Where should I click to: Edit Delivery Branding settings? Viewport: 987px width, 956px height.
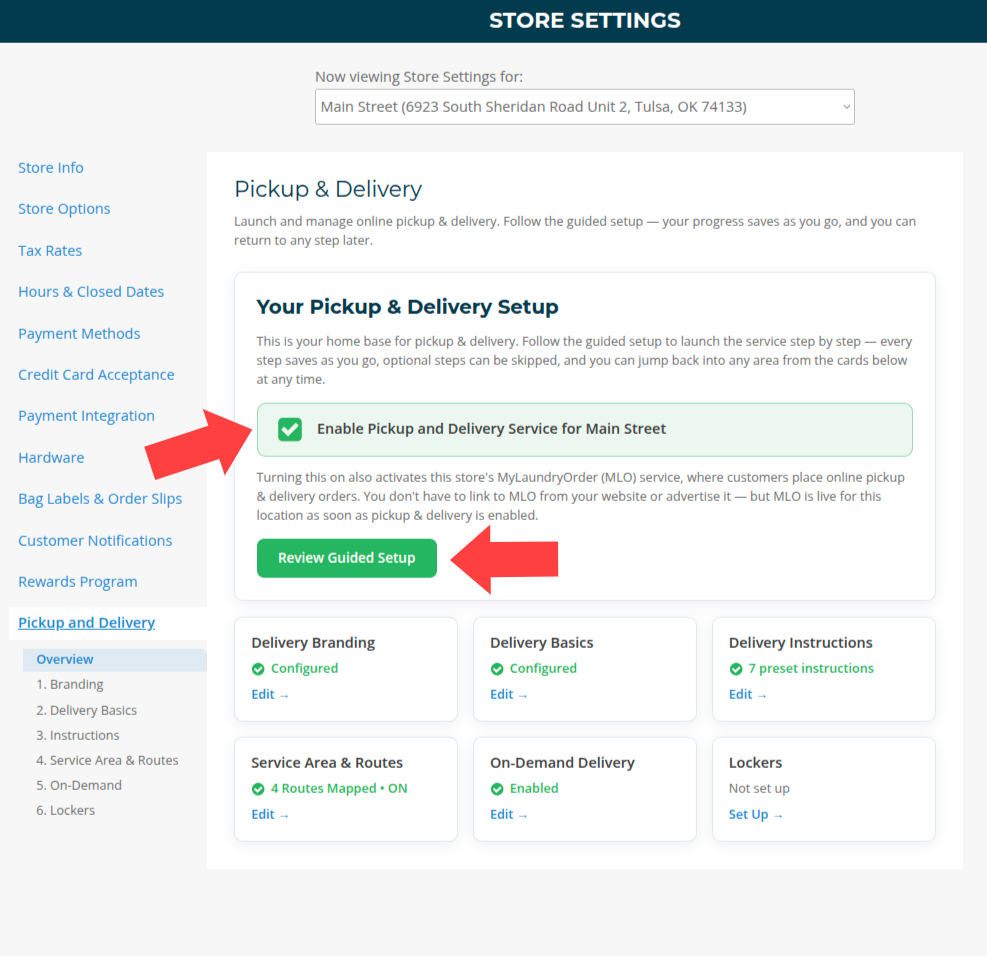[269, 695]
